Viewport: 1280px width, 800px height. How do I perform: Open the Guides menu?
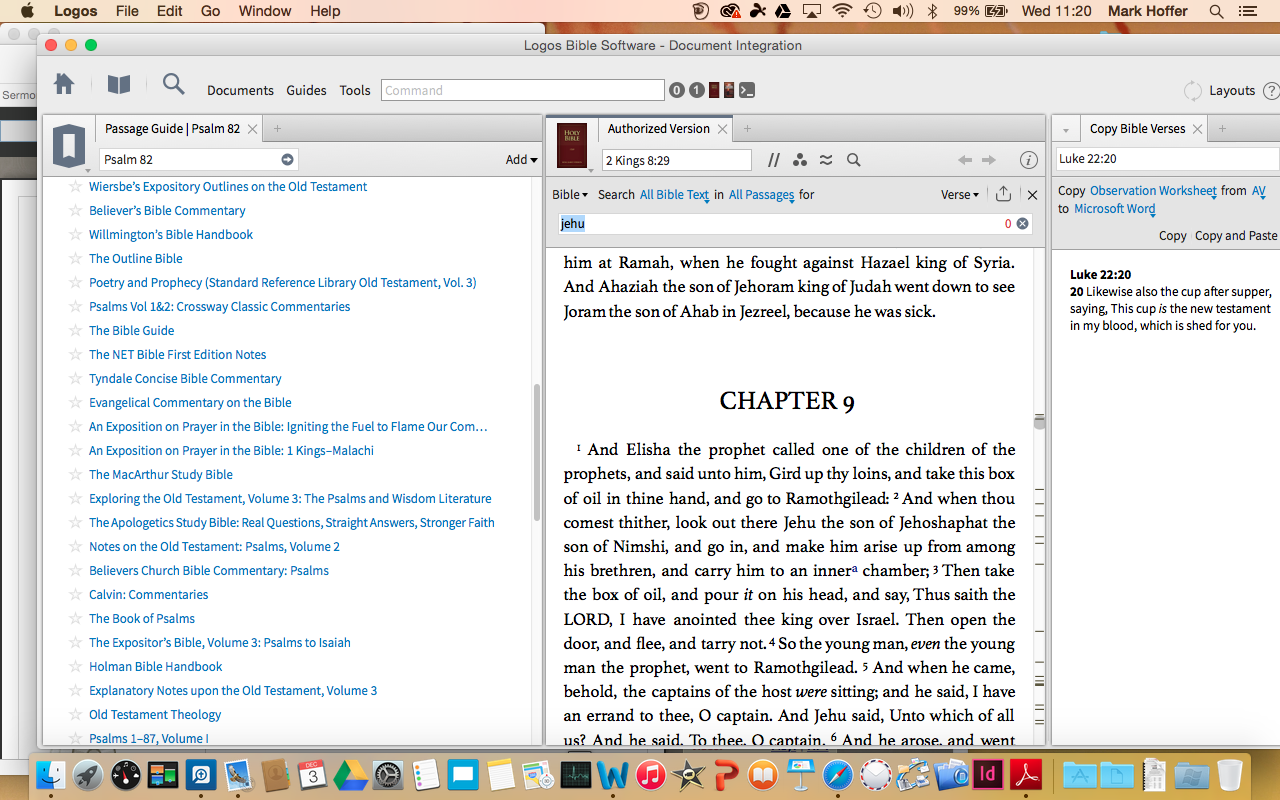(x=306, y=90)
